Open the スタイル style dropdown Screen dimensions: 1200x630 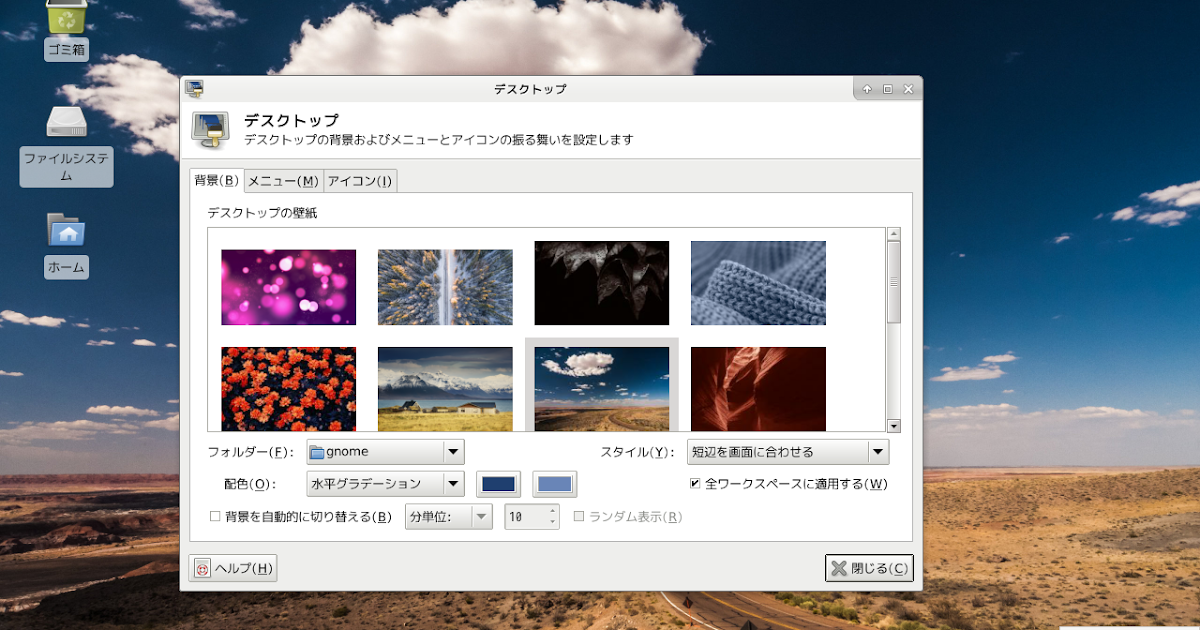[788, 452]
